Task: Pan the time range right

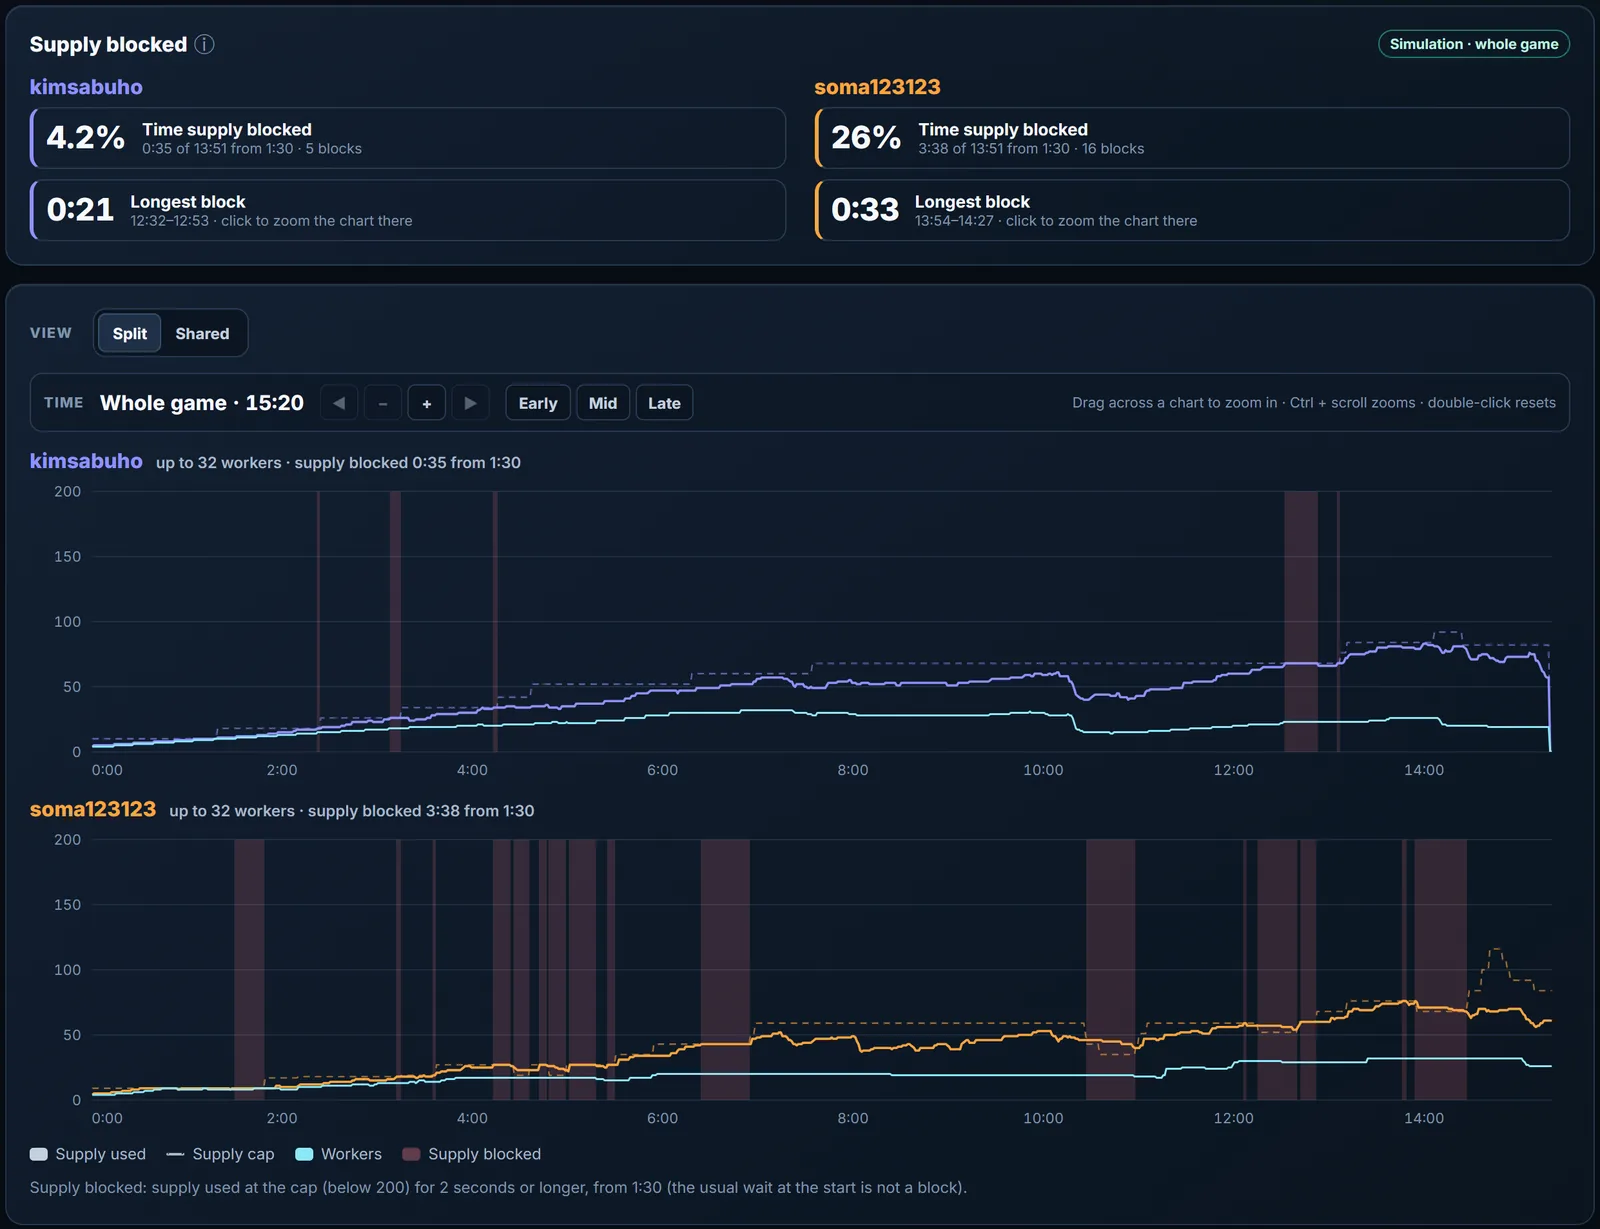Action: [471, 403]
